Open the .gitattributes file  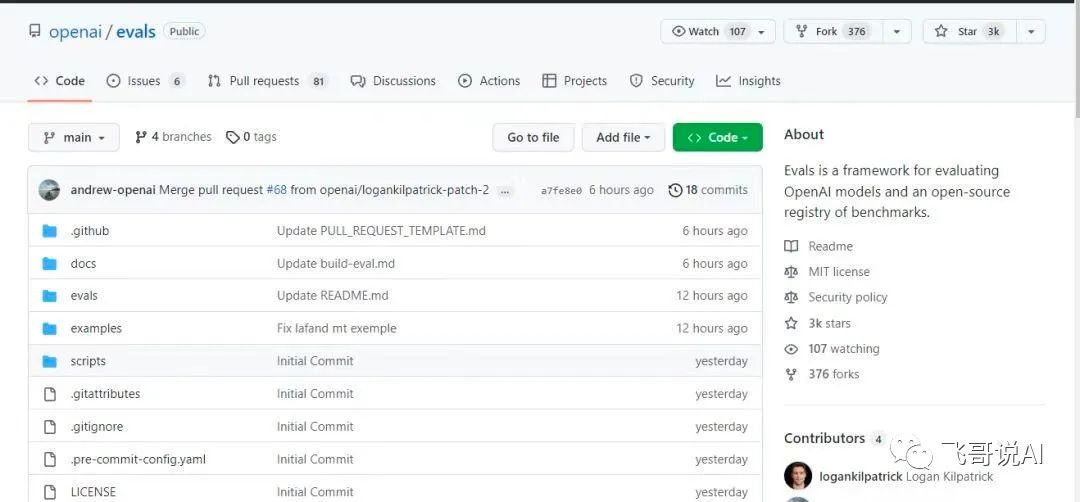coord(105,394)
